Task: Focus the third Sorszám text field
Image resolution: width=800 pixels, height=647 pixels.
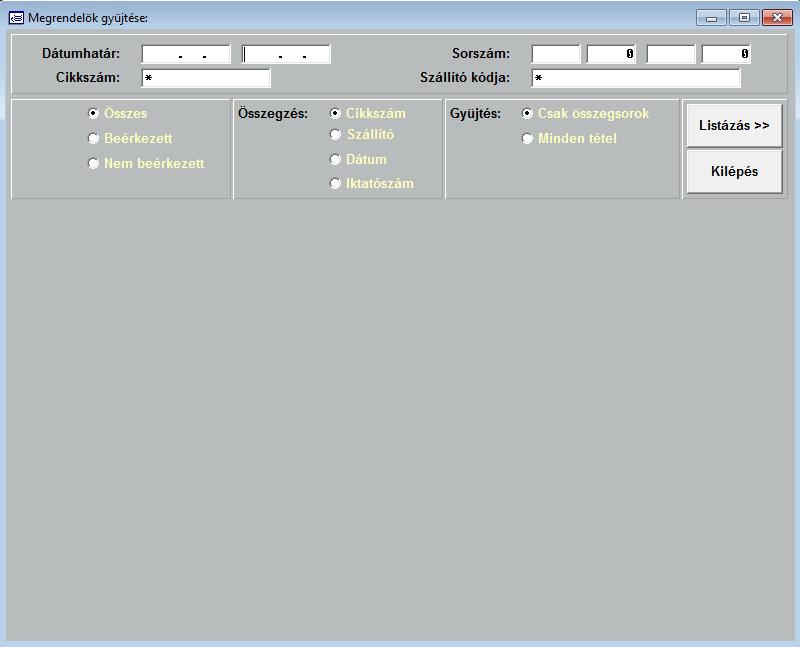Action: coord(670,54)
